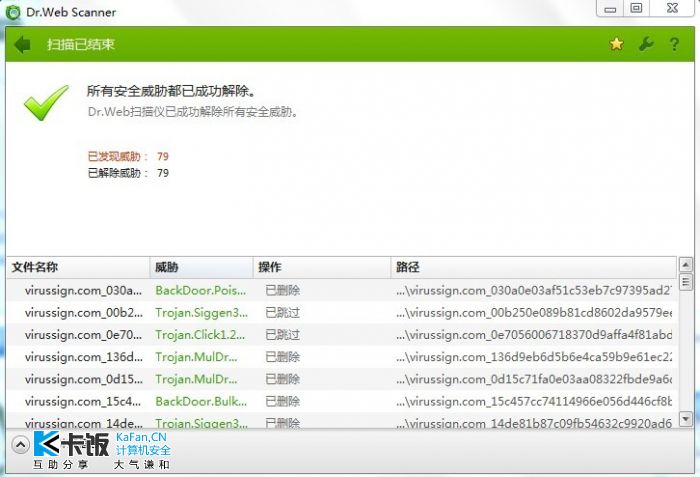The image size is (700, 477).
Task: Expand the round chevron button at bottom left
Action: coord(19,445)
